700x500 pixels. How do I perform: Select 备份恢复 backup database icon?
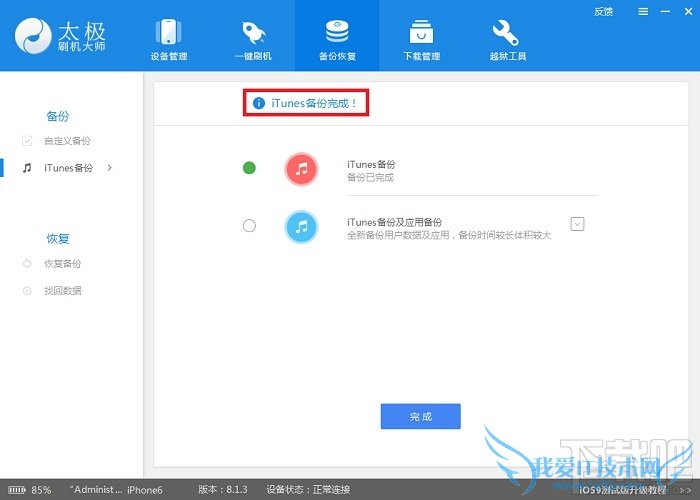click(337, 31)
